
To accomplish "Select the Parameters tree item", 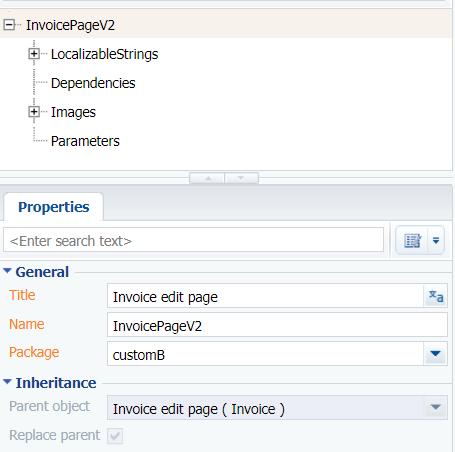I will tap(85, 141).
